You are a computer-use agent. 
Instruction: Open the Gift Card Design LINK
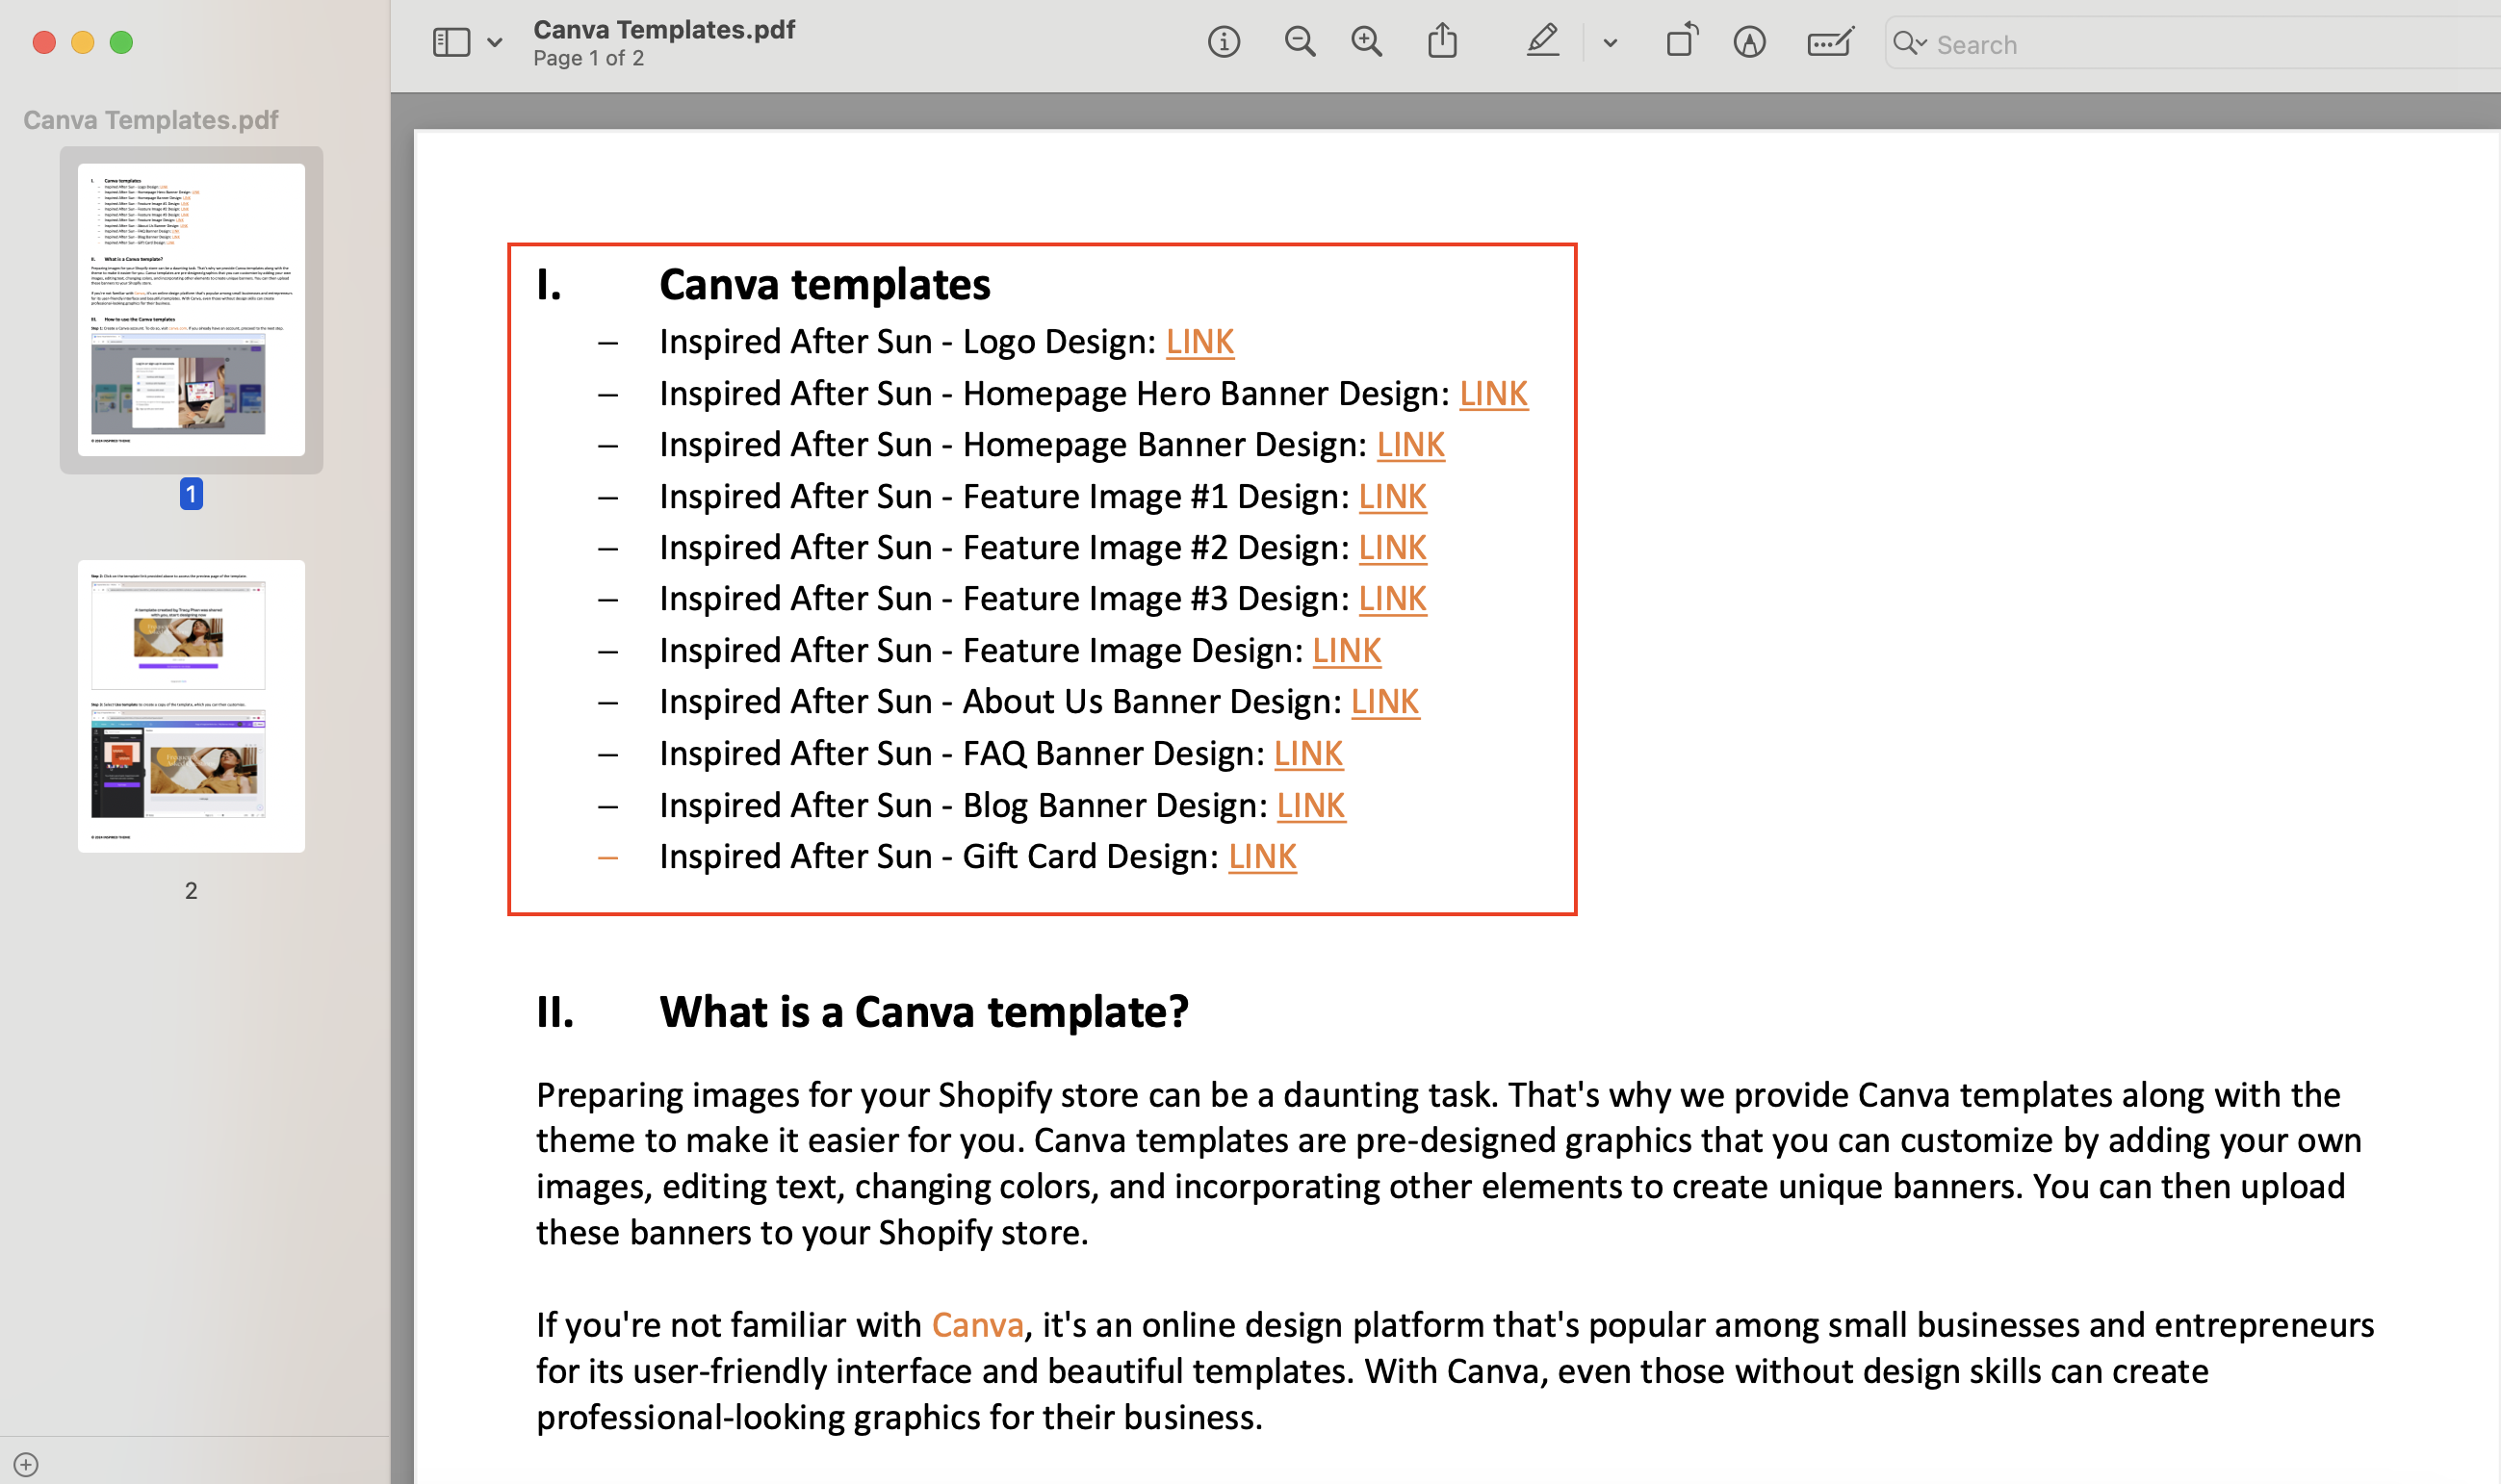tap(1262, 857)
